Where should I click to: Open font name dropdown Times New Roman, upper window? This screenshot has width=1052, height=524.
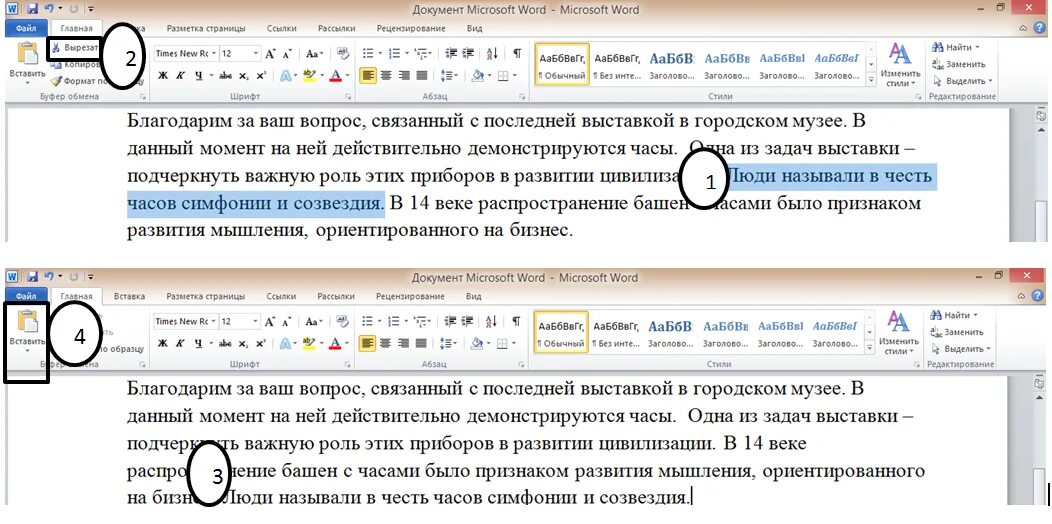coord(214,54)
